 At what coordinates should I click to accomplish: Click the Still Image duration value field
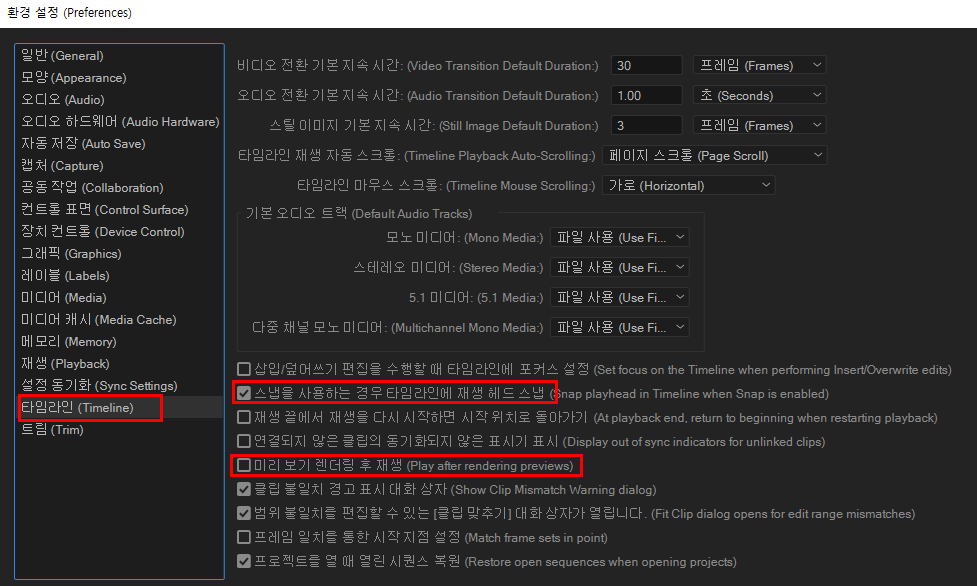pos(646,124)
